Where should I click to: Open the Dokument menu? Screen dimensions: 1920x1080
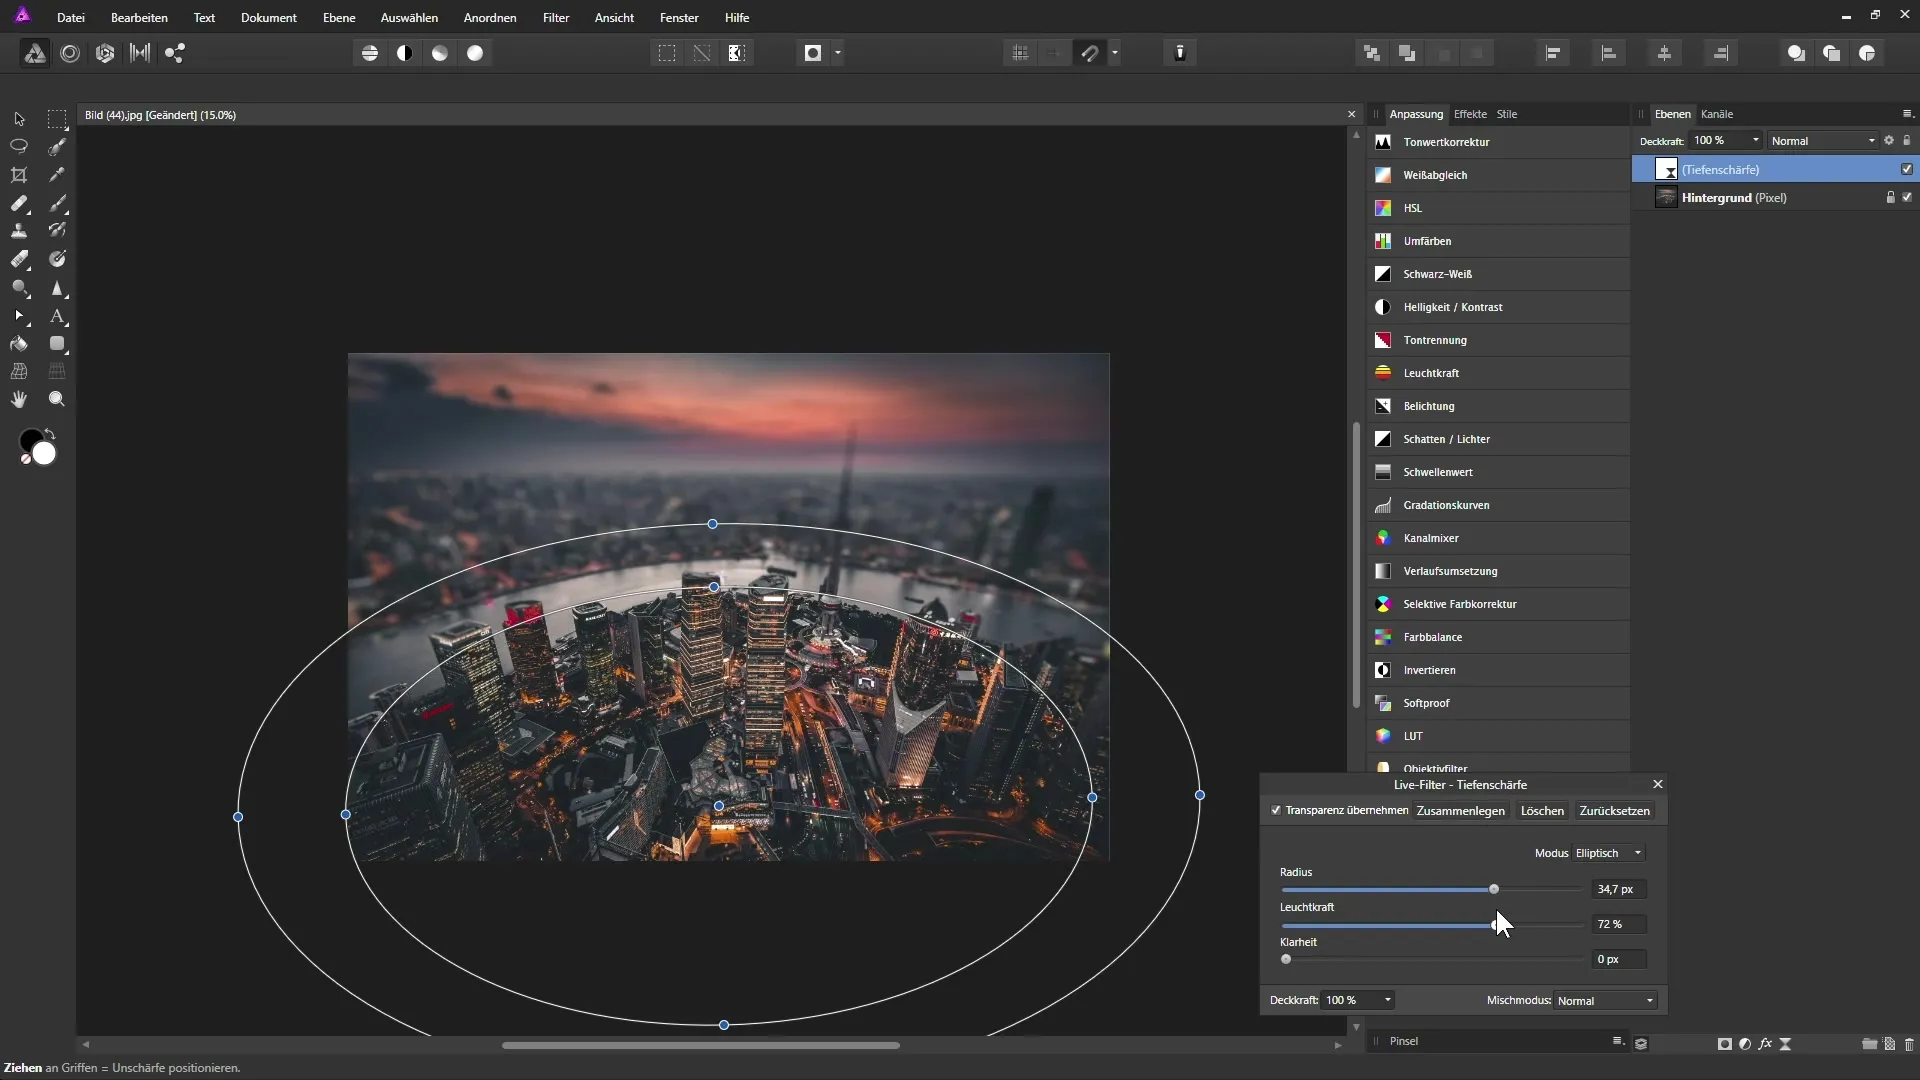(269, 18)
